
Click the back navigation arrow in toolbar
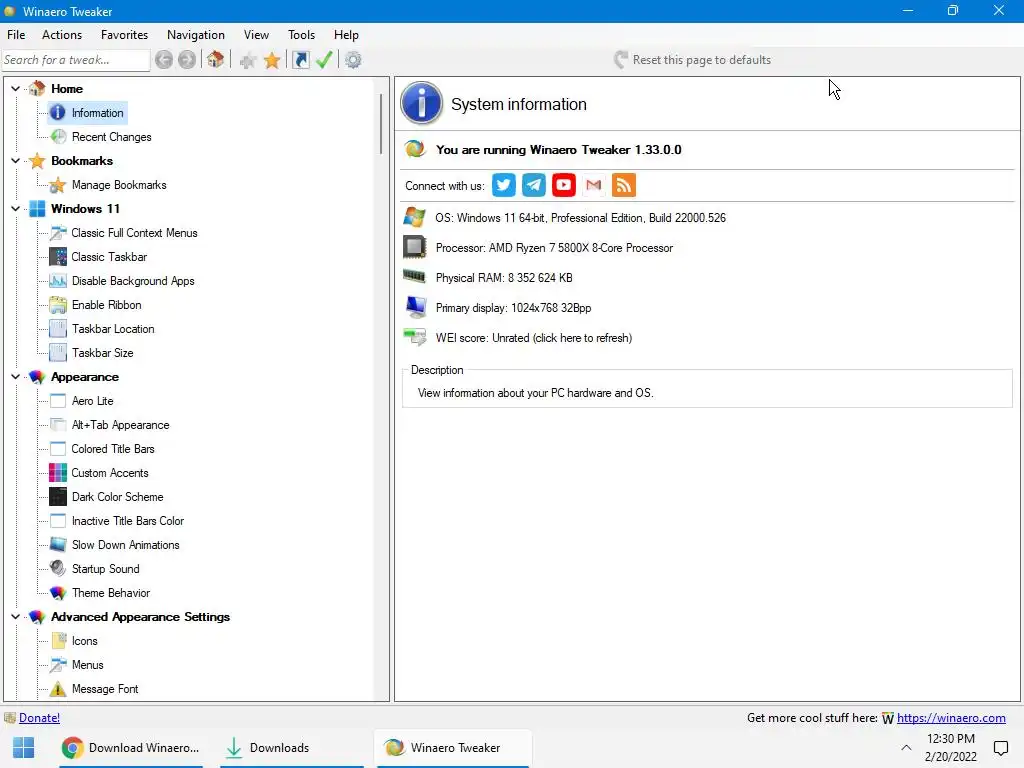coord(164,60)
